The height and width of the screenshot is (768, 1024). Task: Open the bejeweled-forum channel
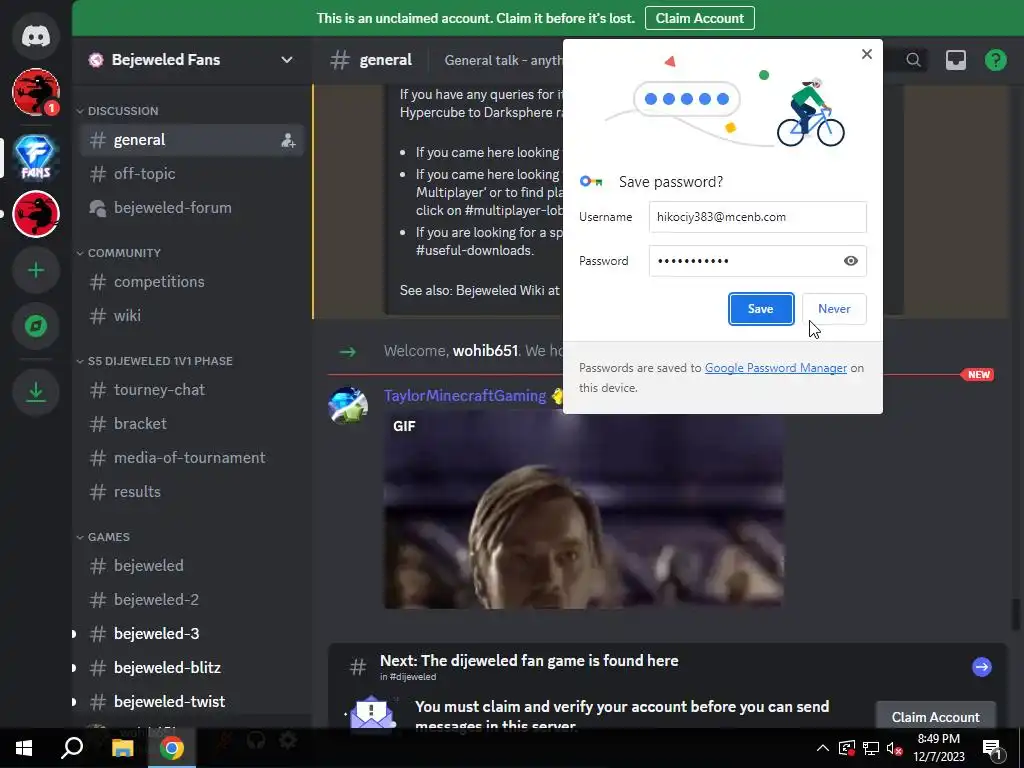[x=192, y=208]
